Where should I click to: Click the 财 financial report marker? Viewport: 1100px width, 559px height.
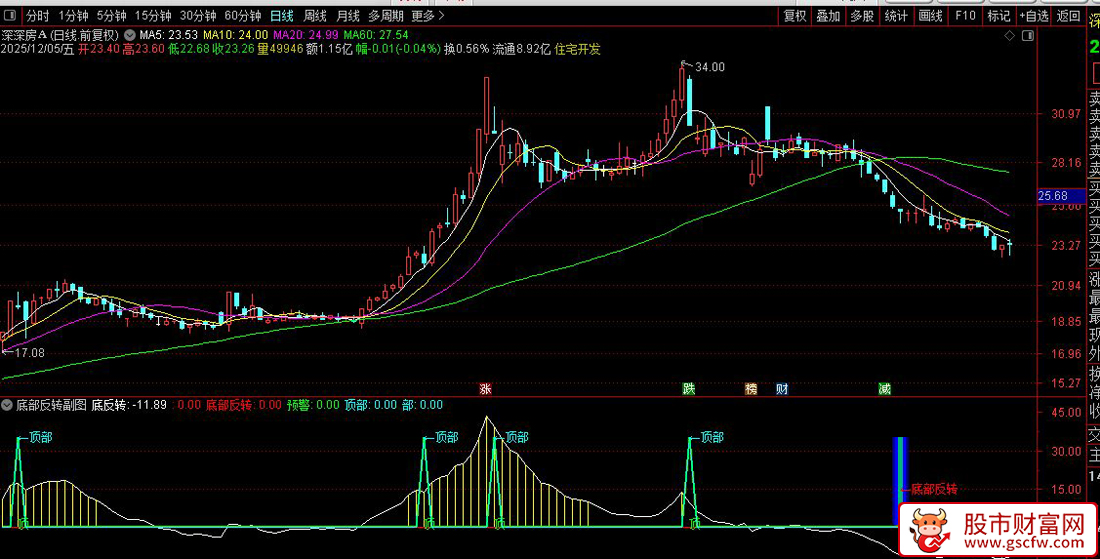click(x=782, y=389)
